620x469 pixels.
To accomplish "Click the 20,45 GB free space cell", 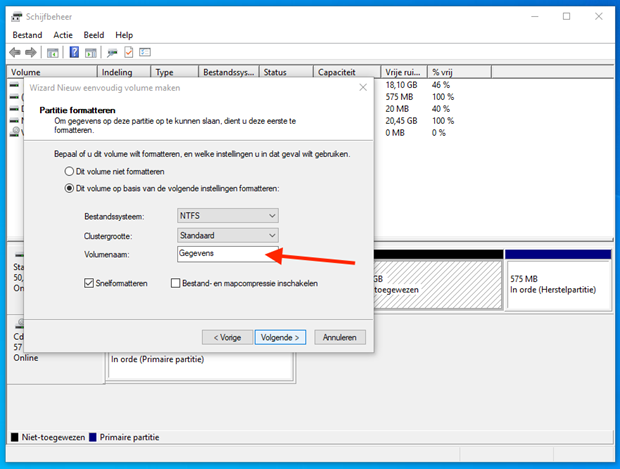I will (x=401, y=121).
